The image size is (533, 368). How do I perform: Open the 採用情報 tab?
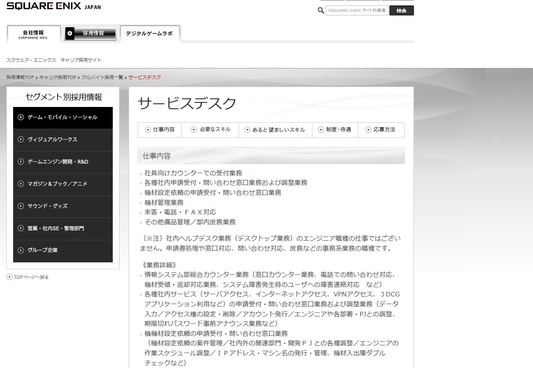click(90, 33)
